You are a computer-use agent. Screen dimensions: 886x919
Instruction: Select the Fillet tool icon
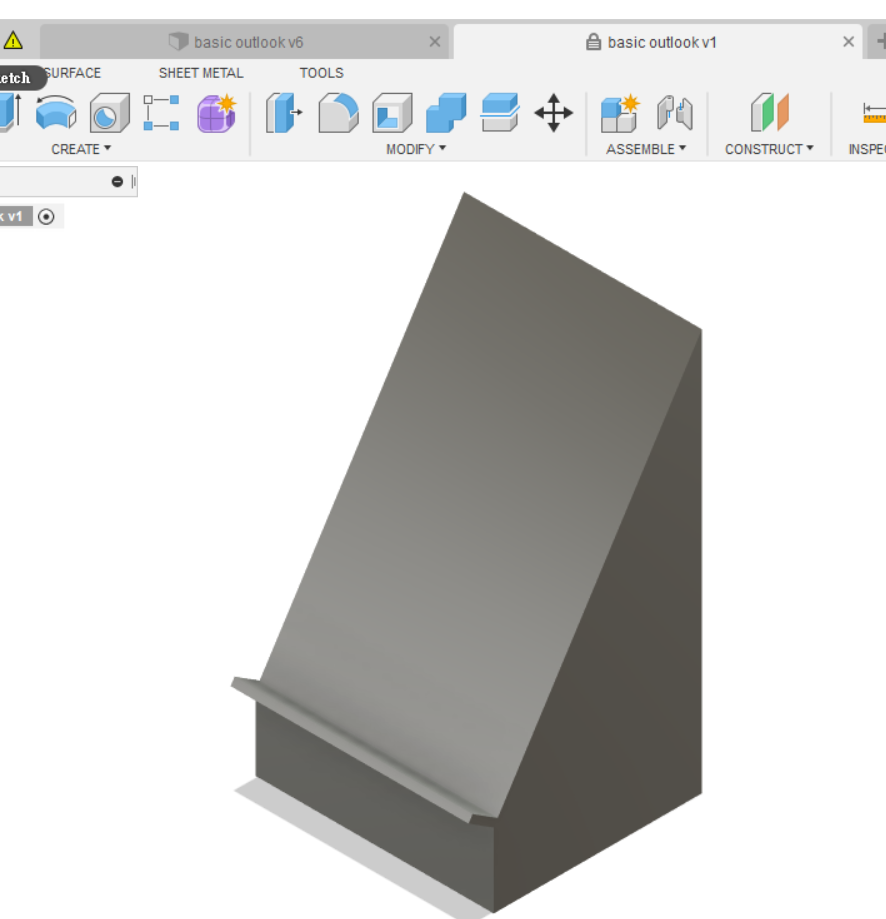[339, 113]
